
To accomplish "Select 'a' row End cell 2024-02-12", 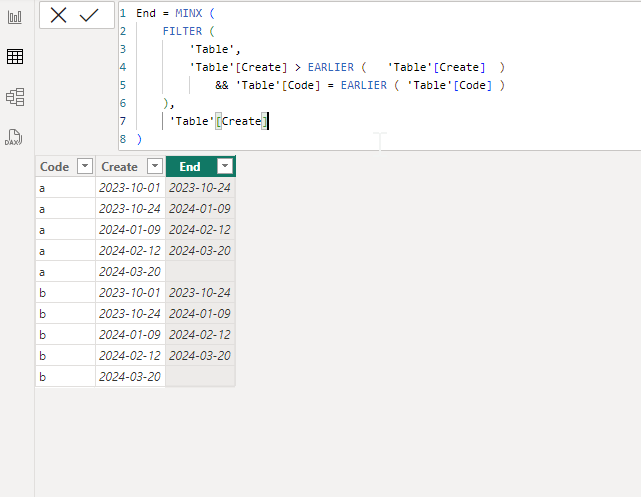I will (200, 230).
